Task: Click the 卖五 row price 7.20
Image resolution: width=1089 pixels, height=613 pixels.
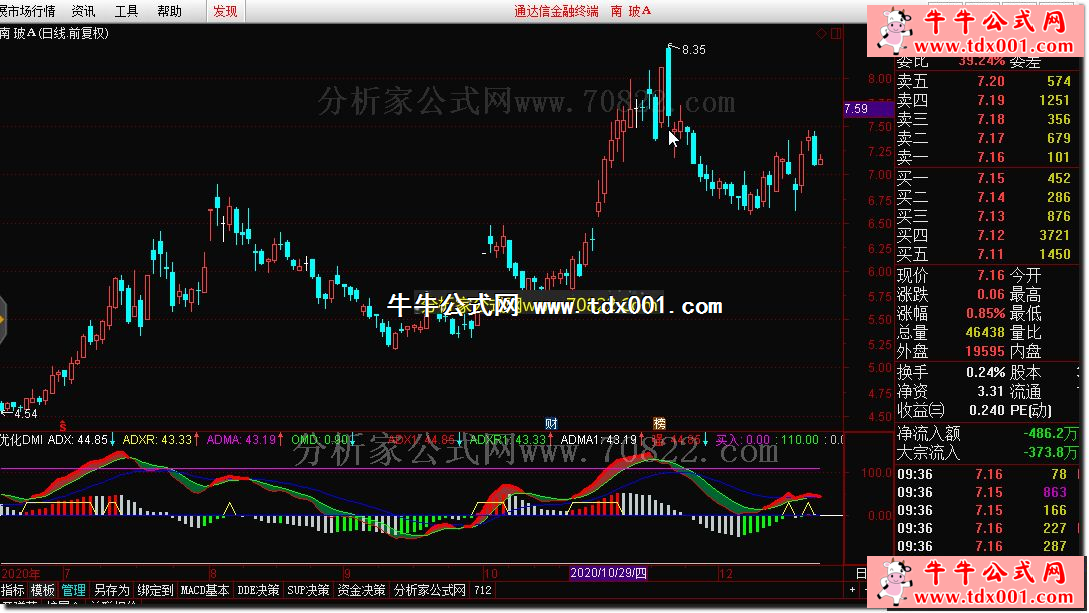Action: pyautogui.click(x=990, y=81)
